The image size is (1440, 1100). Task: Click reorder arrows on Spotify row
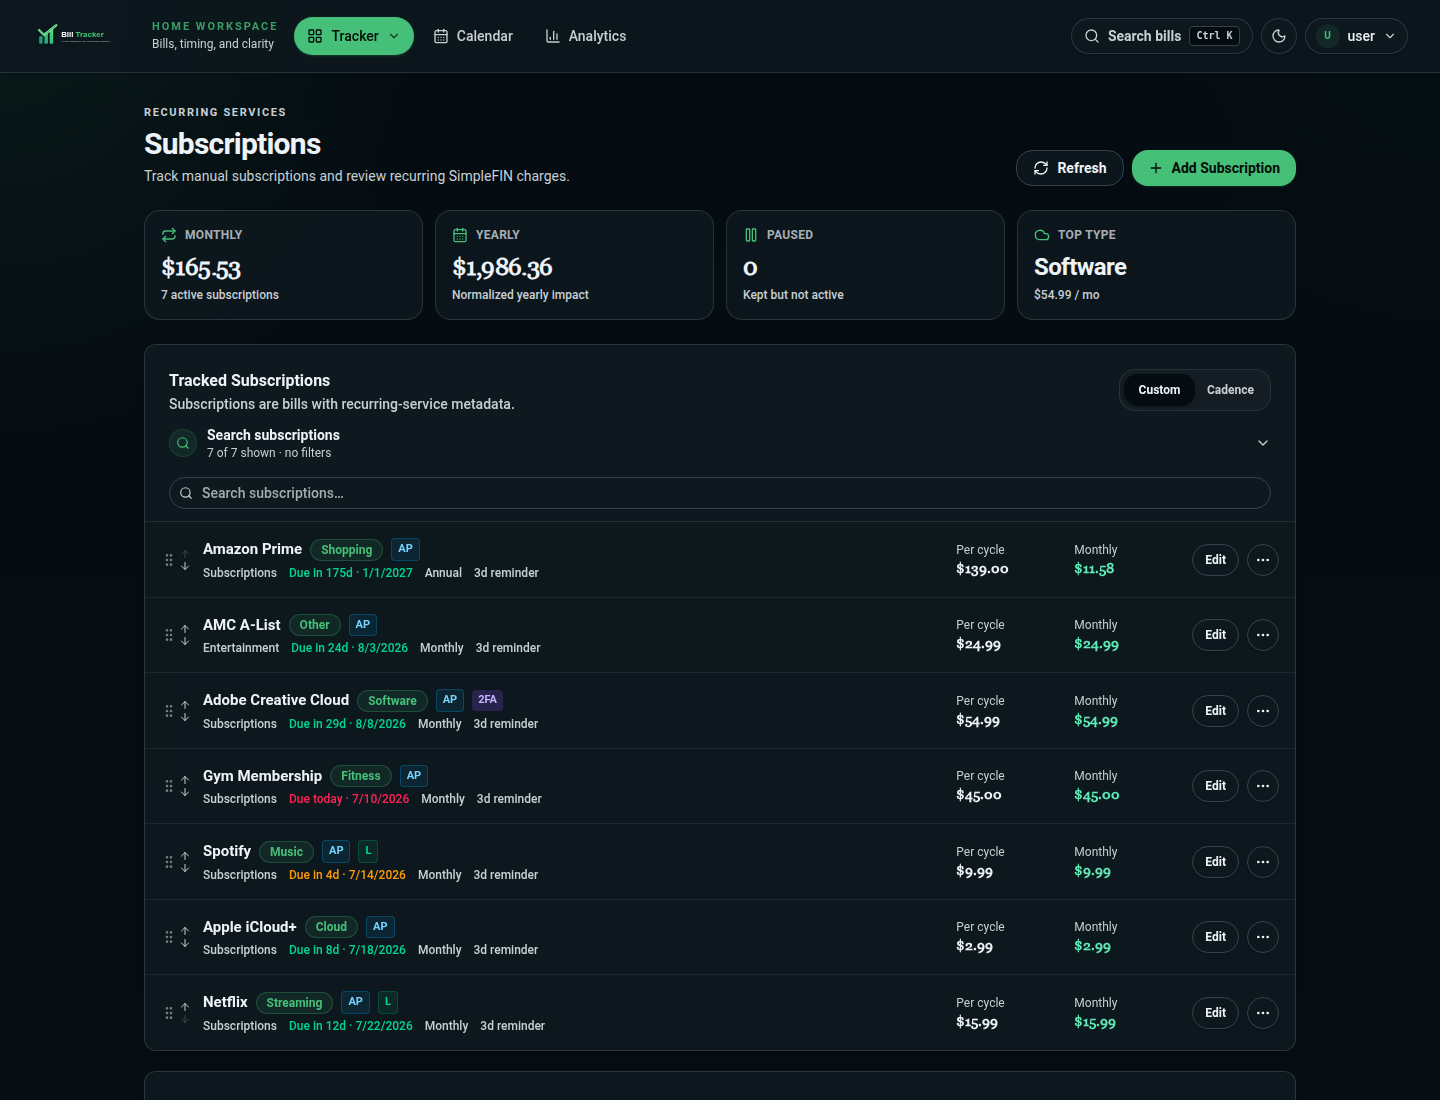[185, 862]
